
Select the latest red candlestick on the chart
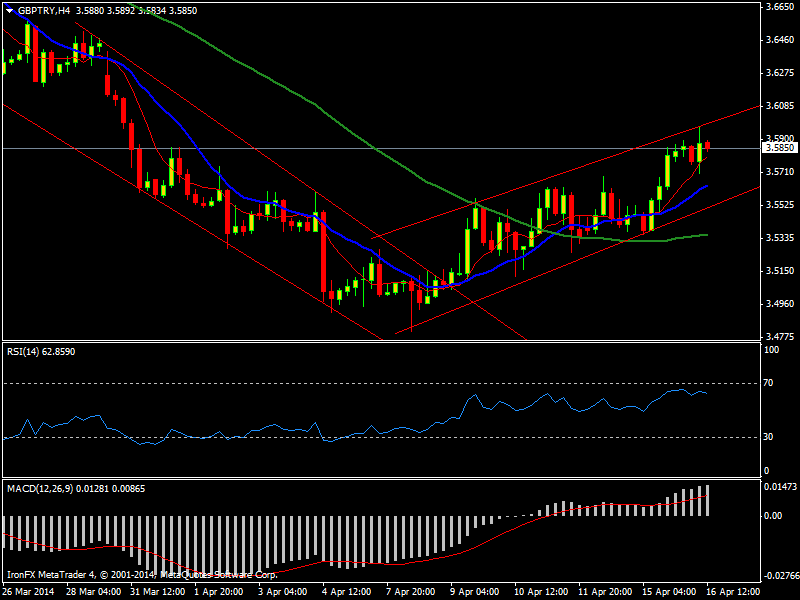(x=707, y=146)
